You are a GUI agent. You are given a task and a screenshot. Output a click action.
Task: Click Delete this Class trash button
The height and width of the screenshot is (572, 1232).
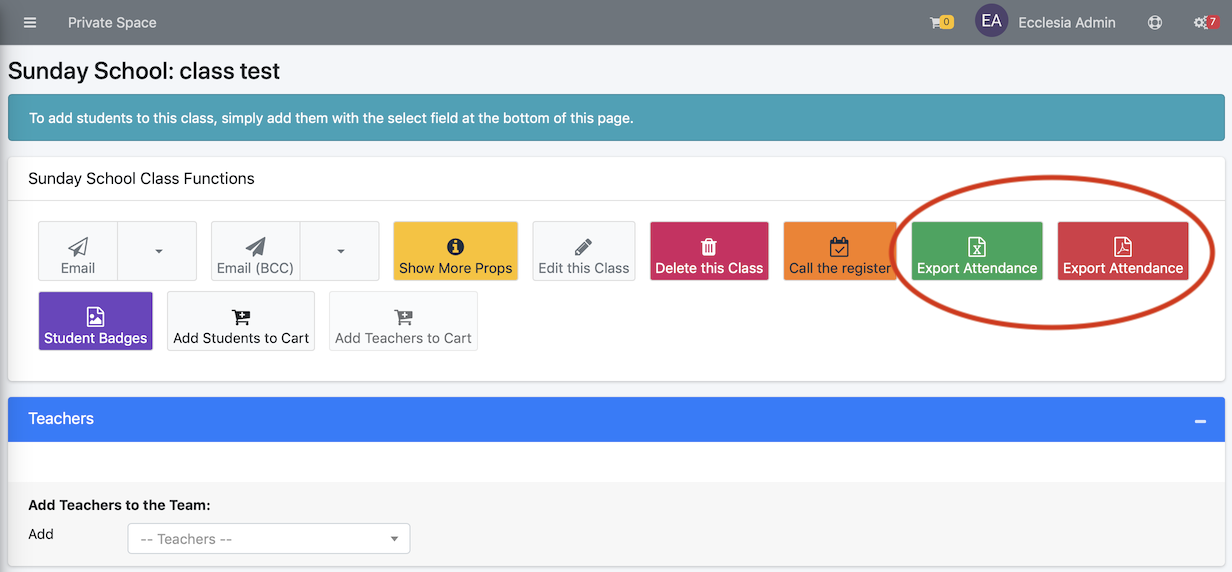click(709, 251)
